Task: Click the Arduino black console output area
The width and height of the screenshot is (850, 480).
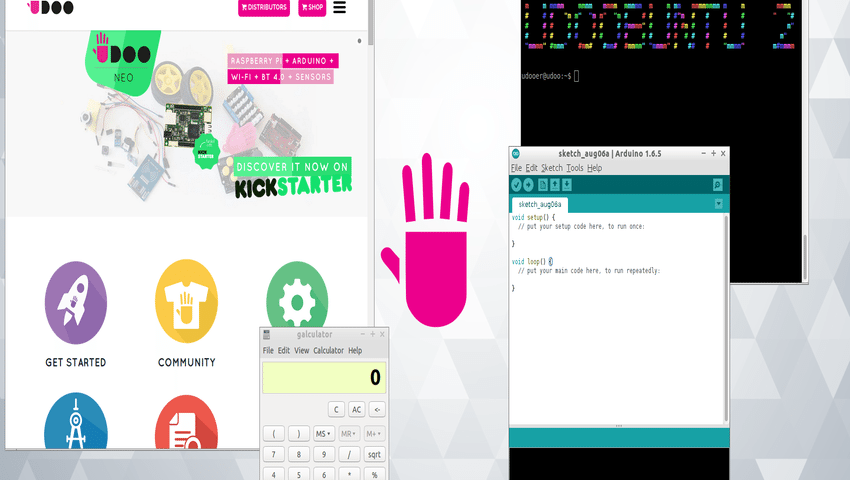Action: coord(619,464)
